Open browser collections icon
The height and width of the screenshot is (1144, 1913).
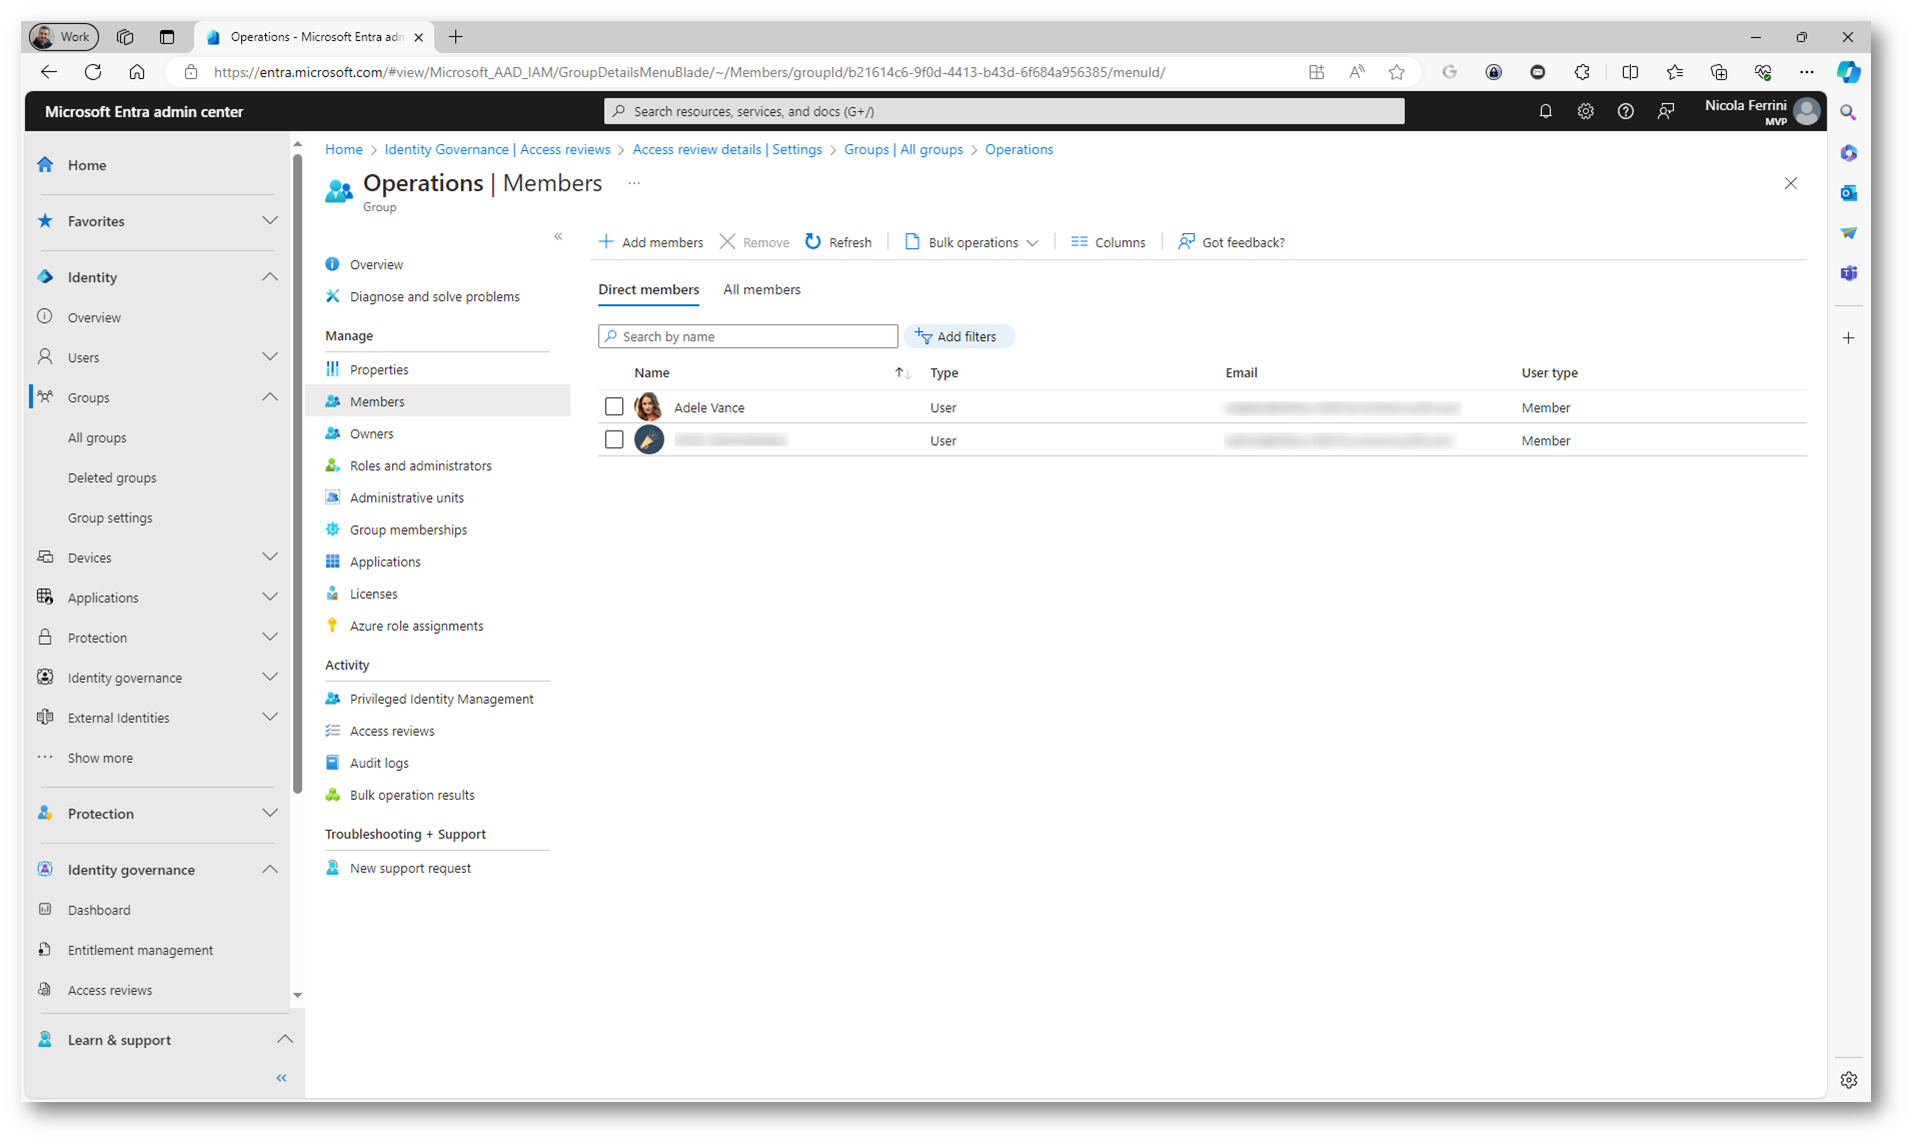[1718, 72]
